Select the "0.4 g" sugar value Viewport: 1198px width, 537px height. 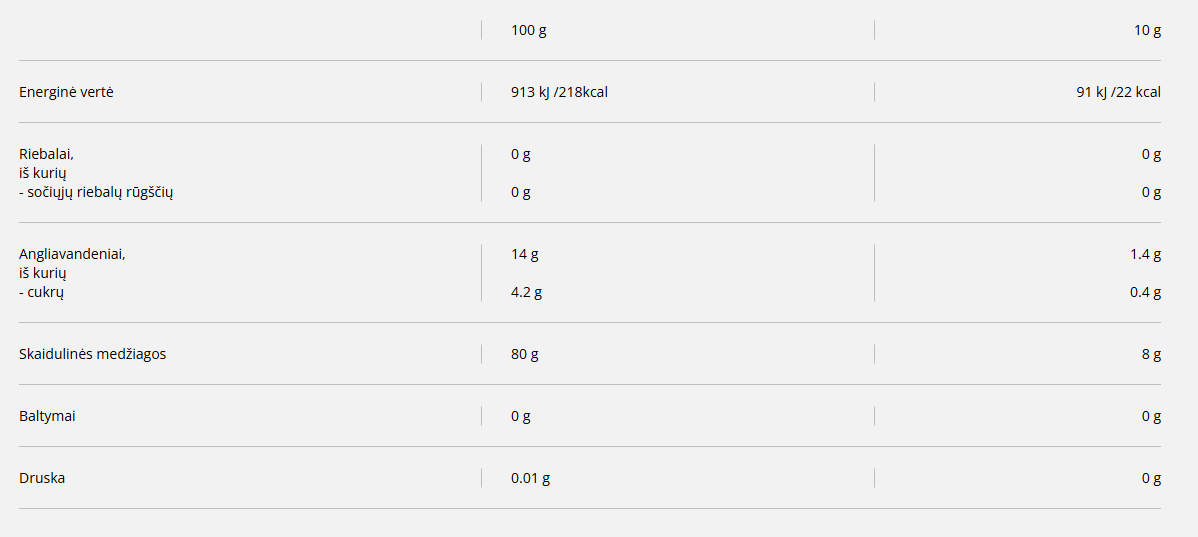pos(1145,292)
